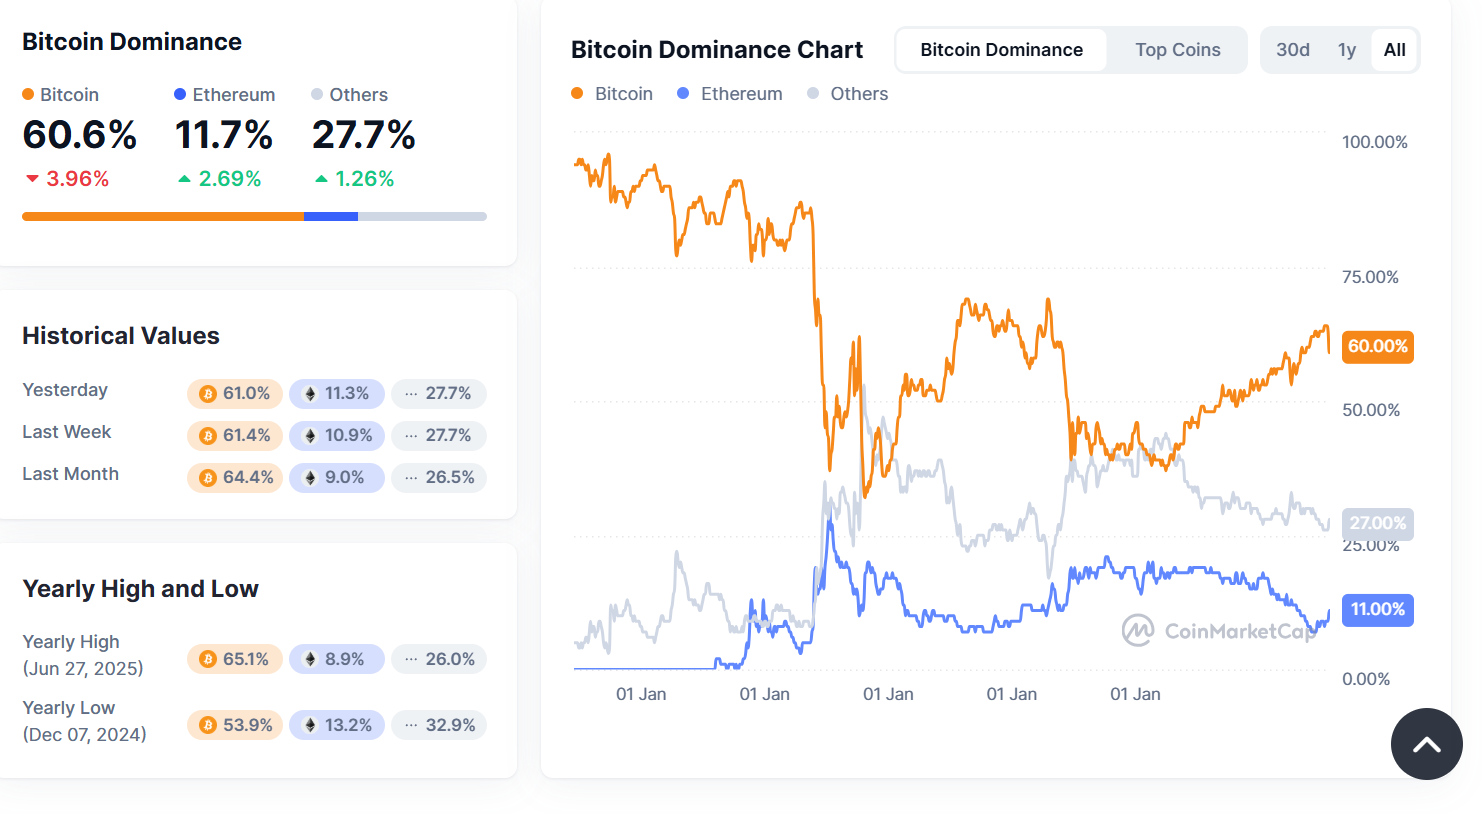
Task: Toggle Bitcoin series in chart legend
Action: (612, 94)
